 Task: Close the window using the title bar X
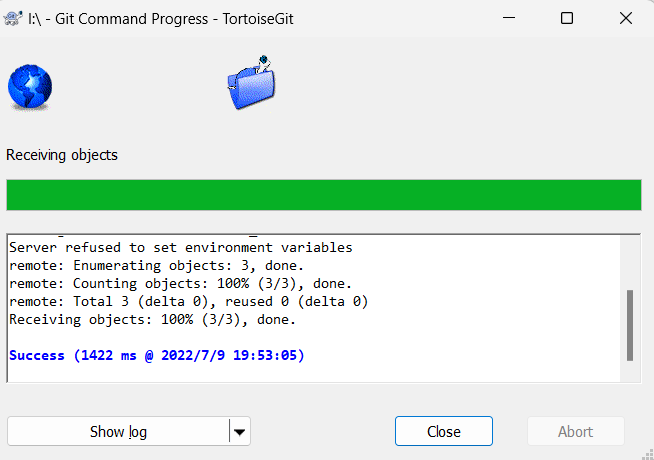tap(626, 18)
